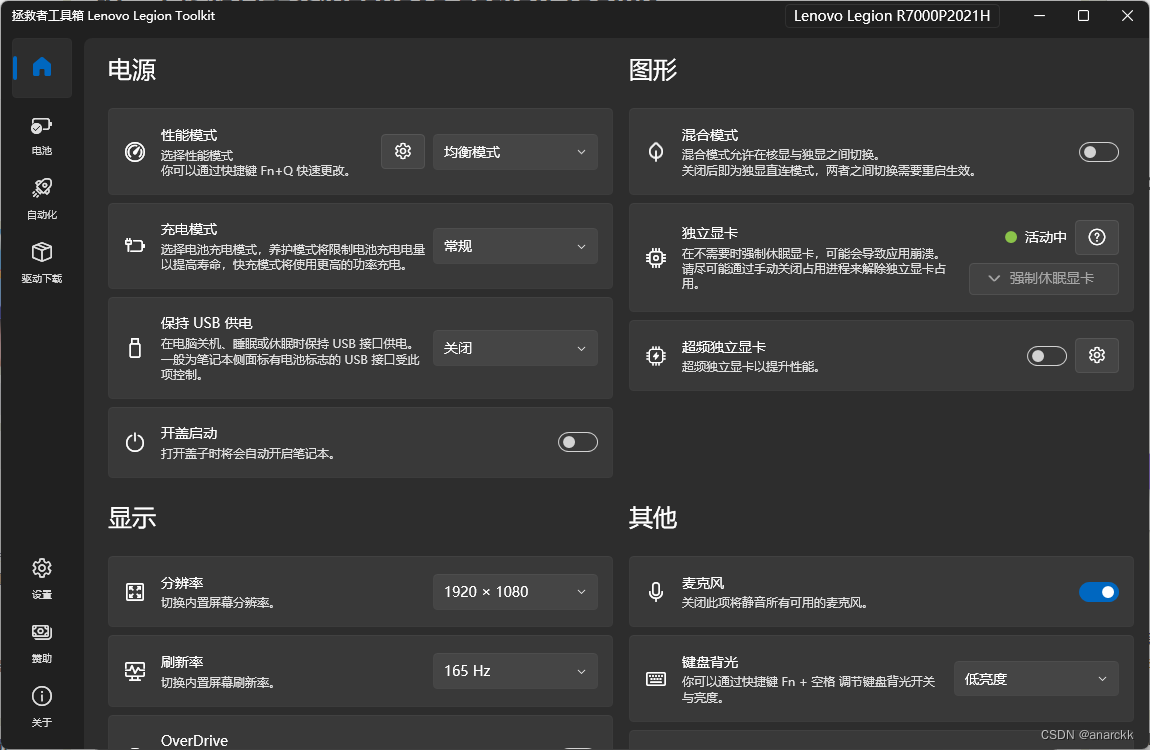
Task: Click the 独立显卡 chip icon
Action: (x=656, y=258)
